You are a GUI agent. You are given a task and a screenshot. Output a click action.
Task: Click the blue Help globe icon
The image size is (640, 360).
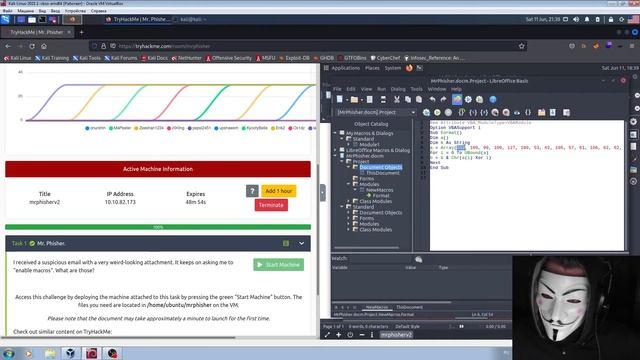(493, 99)
